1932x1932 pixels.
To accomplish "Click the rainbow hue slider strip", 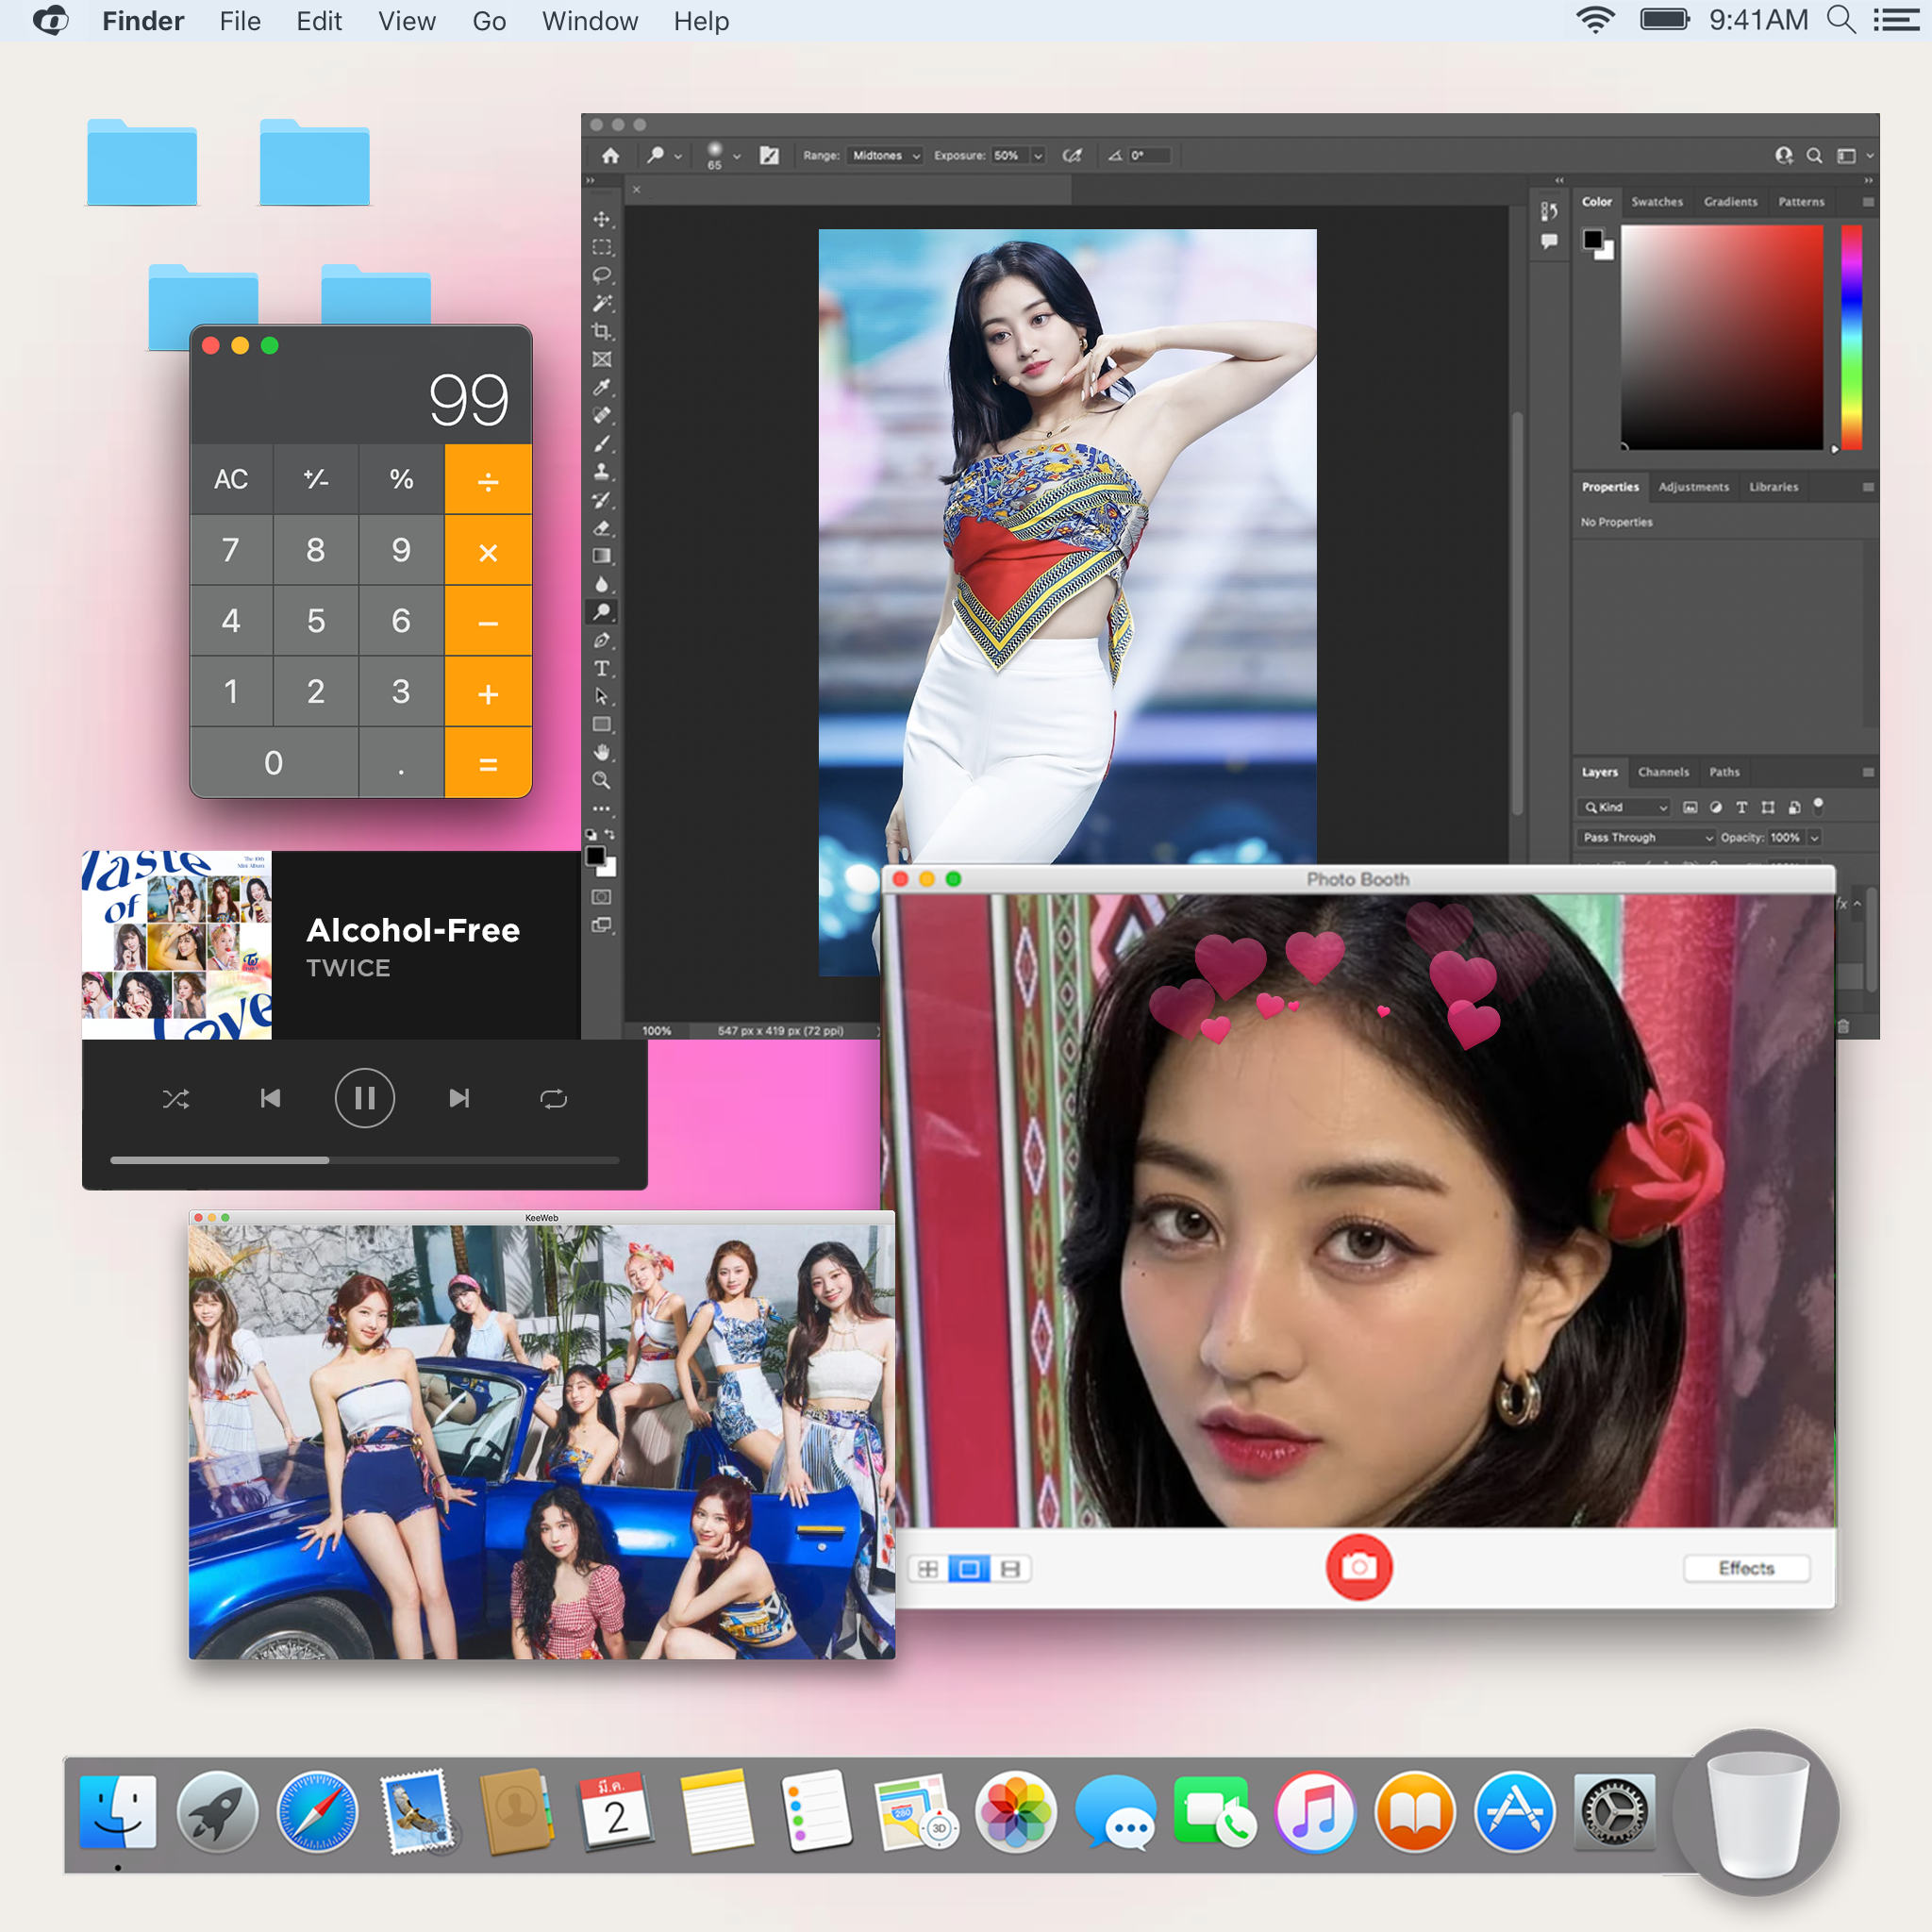I will click(x=1851, y=336).
